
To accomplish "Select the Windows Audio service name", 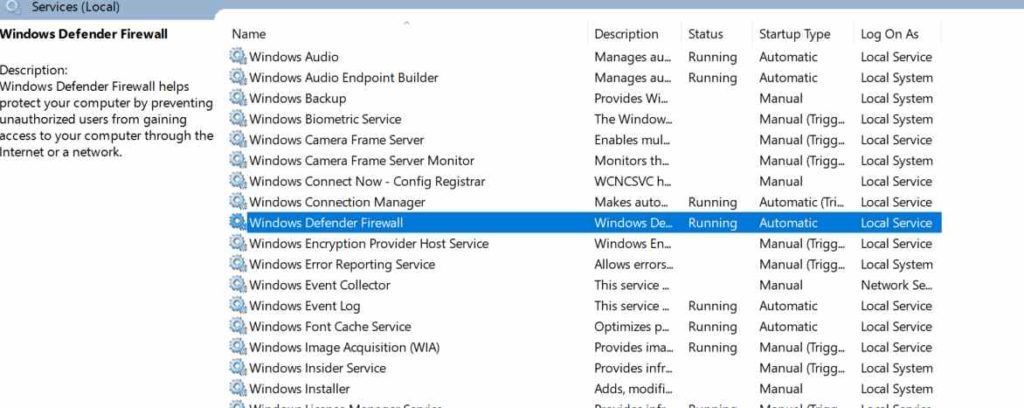I will coord(294,57).
